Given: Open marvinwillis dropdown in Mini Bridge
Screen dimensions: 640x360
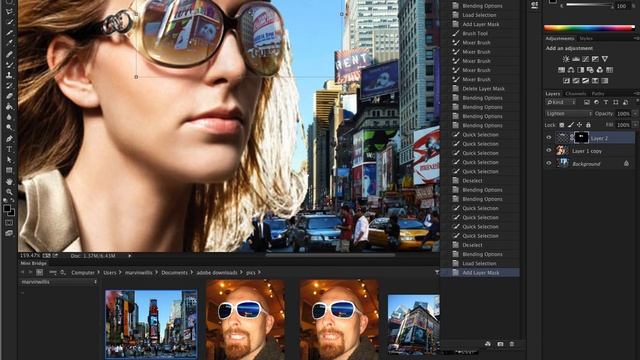Looking at the screenshot, I should coord(58,282).
